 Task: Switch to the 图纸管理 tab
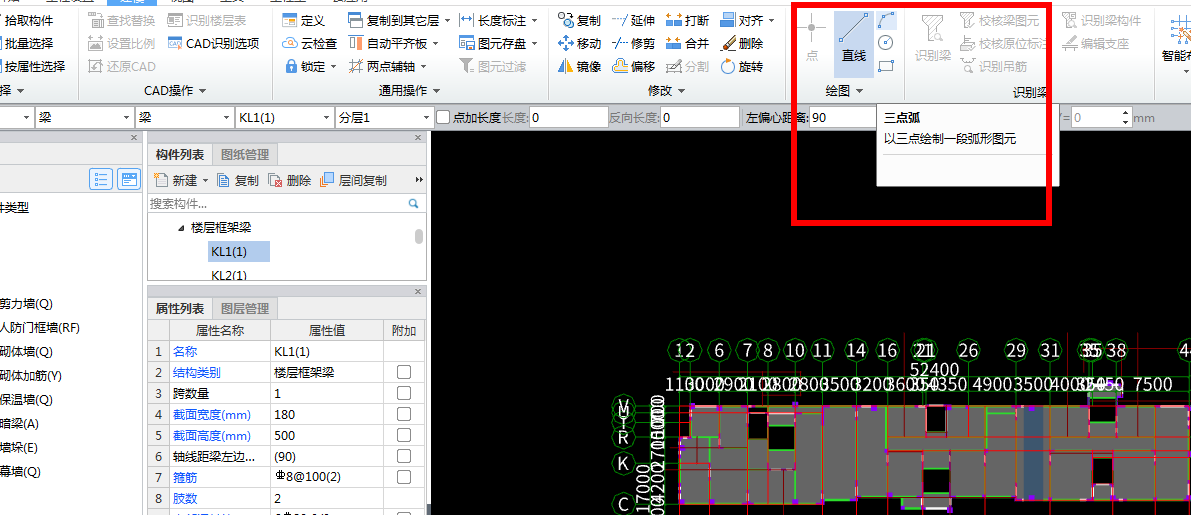[x=245, y=154]
